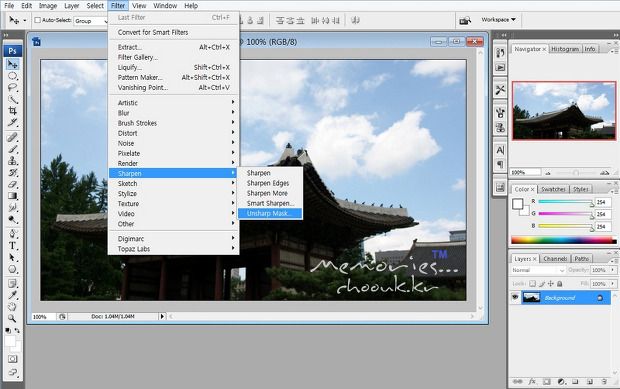Select the Hand tool

13,306
